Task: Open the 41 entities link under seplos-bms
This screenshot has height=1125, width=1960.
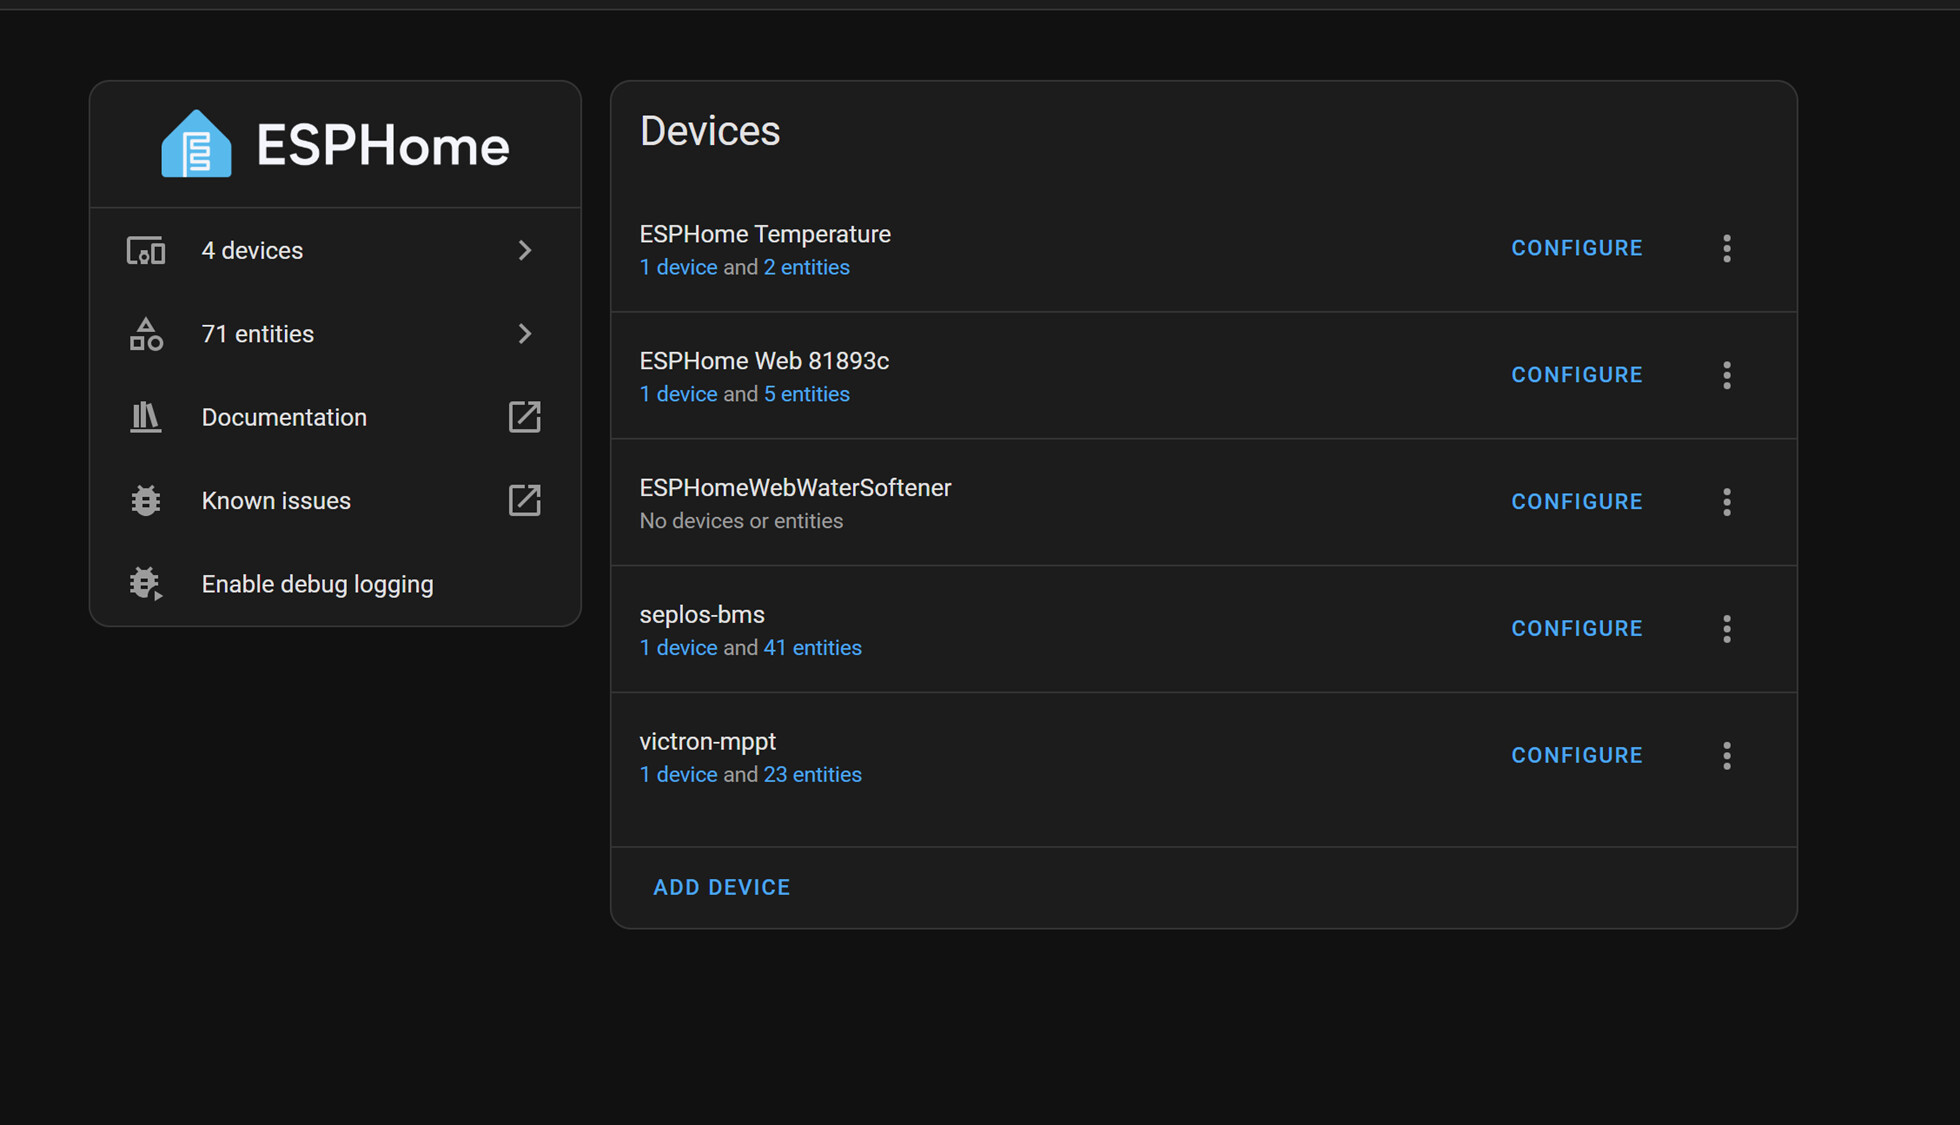Action: pyautogui.click(x=812, y=648)
